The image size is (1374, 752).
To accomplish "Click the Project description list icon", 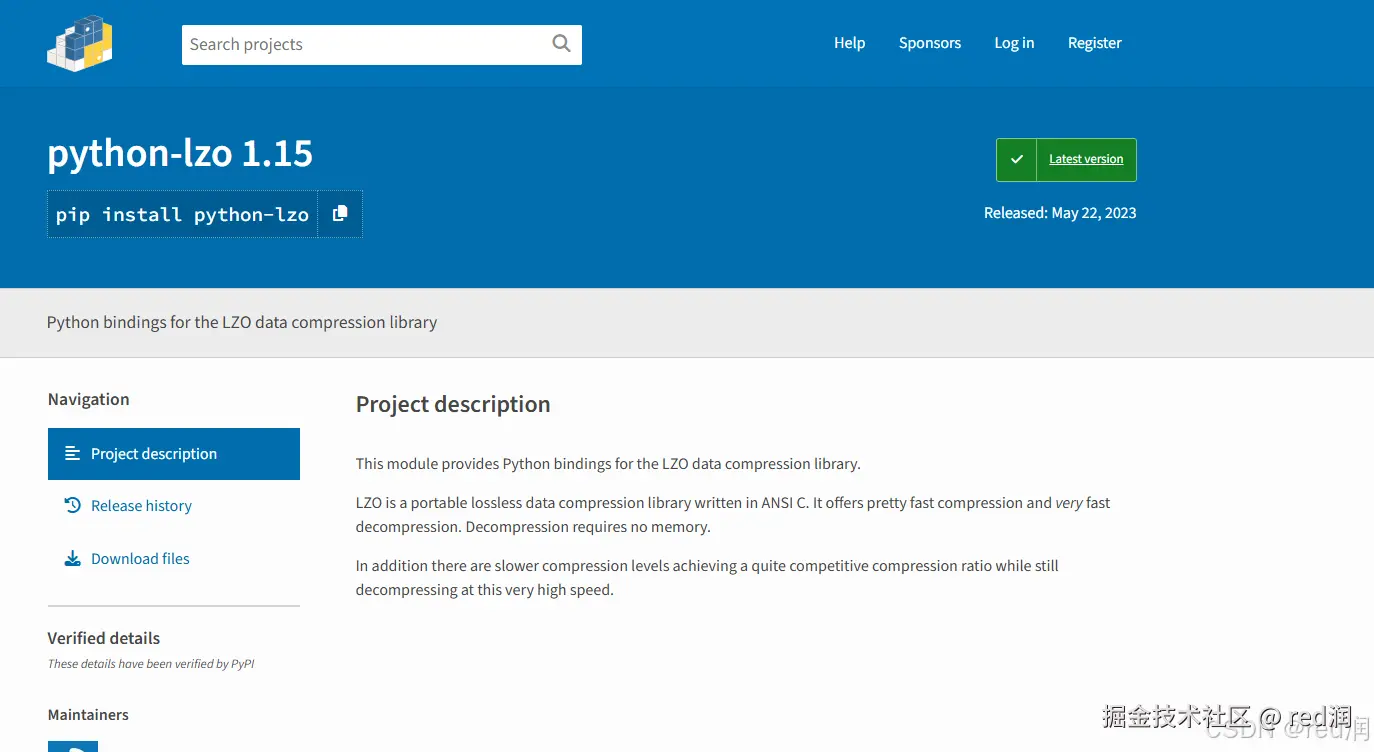I will 72,453.
